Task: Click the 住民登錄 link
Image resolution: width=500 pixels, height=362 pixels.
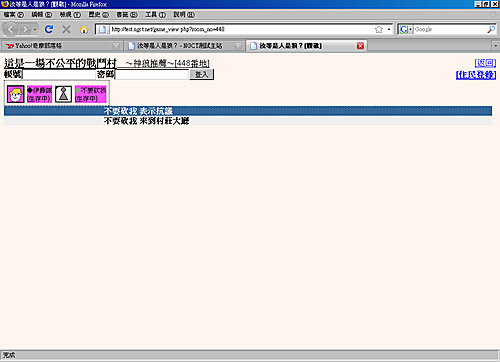Action: click(476, 75)
